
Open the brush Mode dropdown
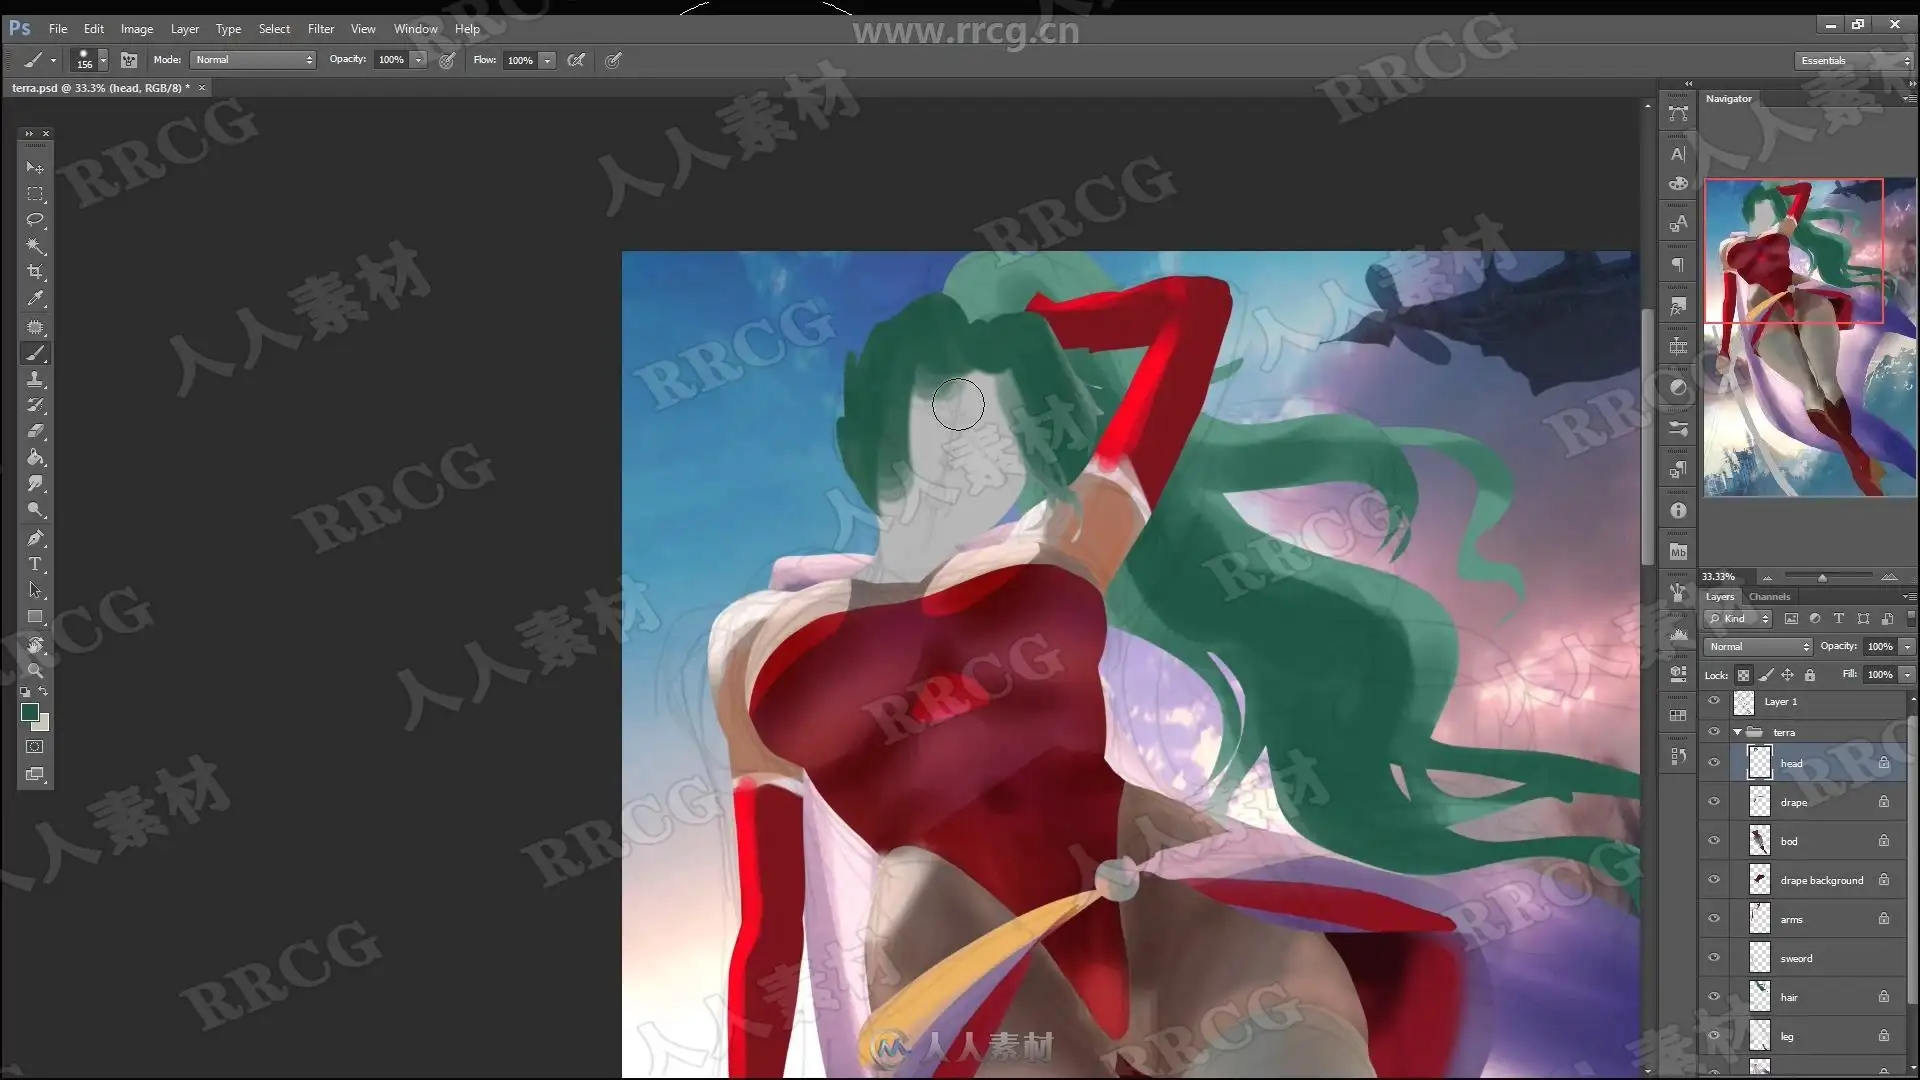[x=254, y=60]
